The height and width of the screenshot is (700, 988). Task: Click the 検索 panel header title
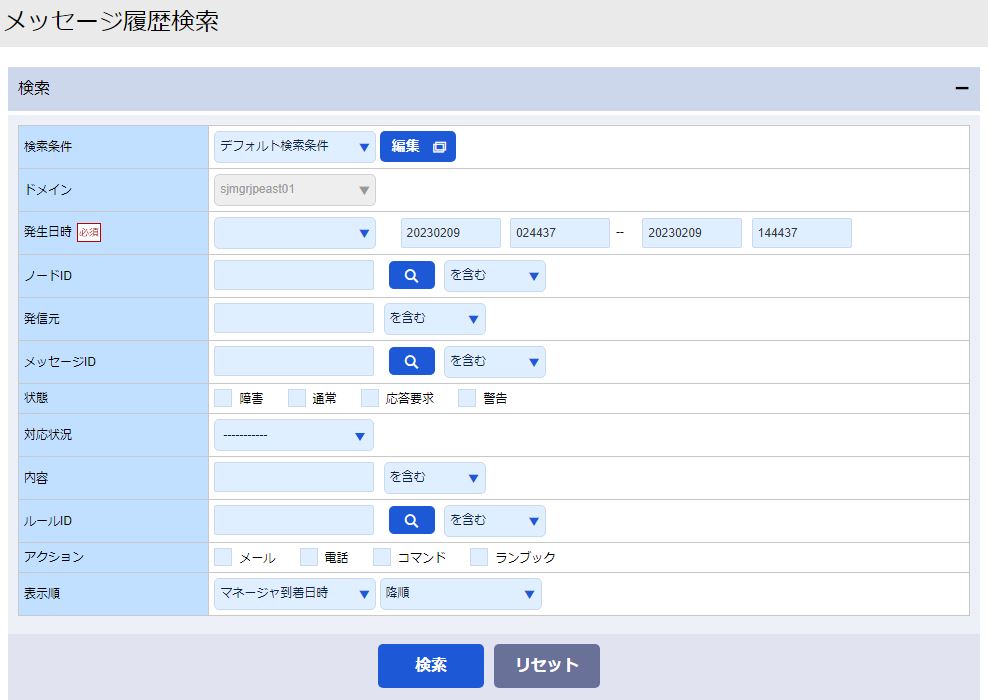point(34,88)
